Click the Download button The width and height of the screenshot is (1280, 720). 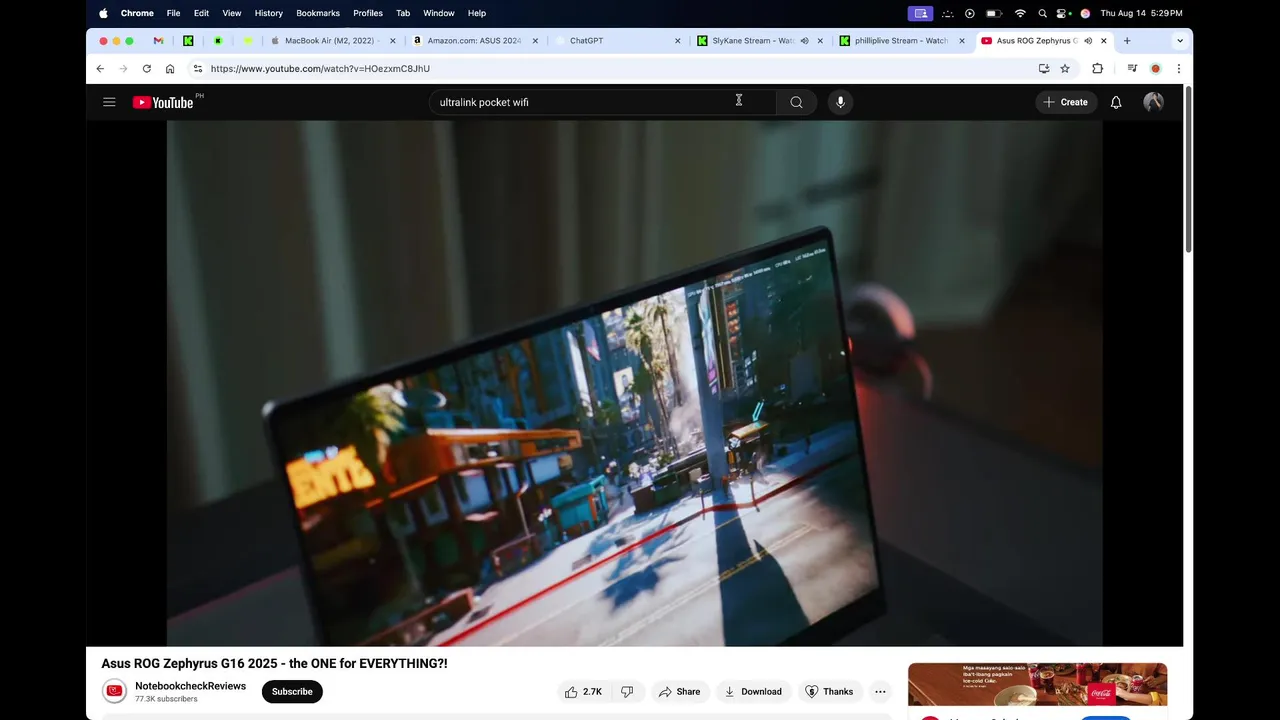tap(753, 691)
